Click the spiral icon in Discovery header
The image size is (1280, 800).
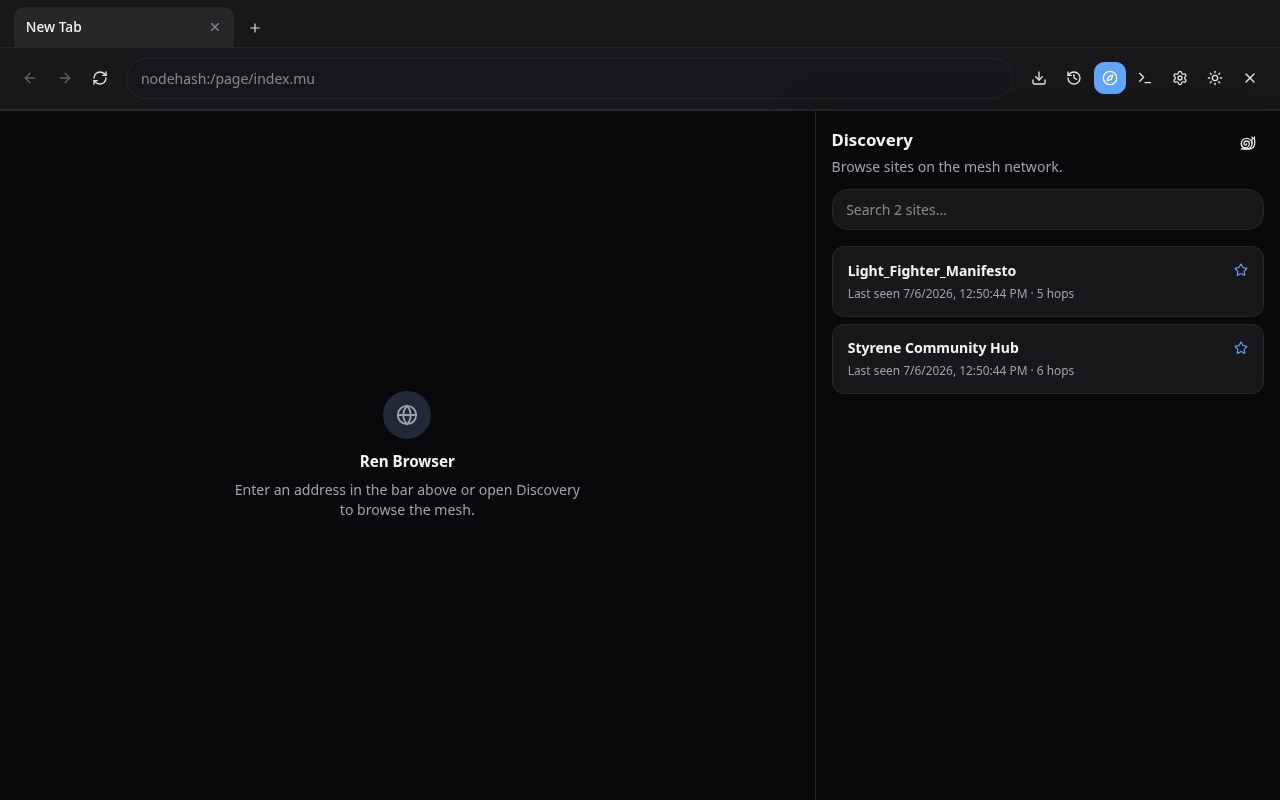[1248, 143]
